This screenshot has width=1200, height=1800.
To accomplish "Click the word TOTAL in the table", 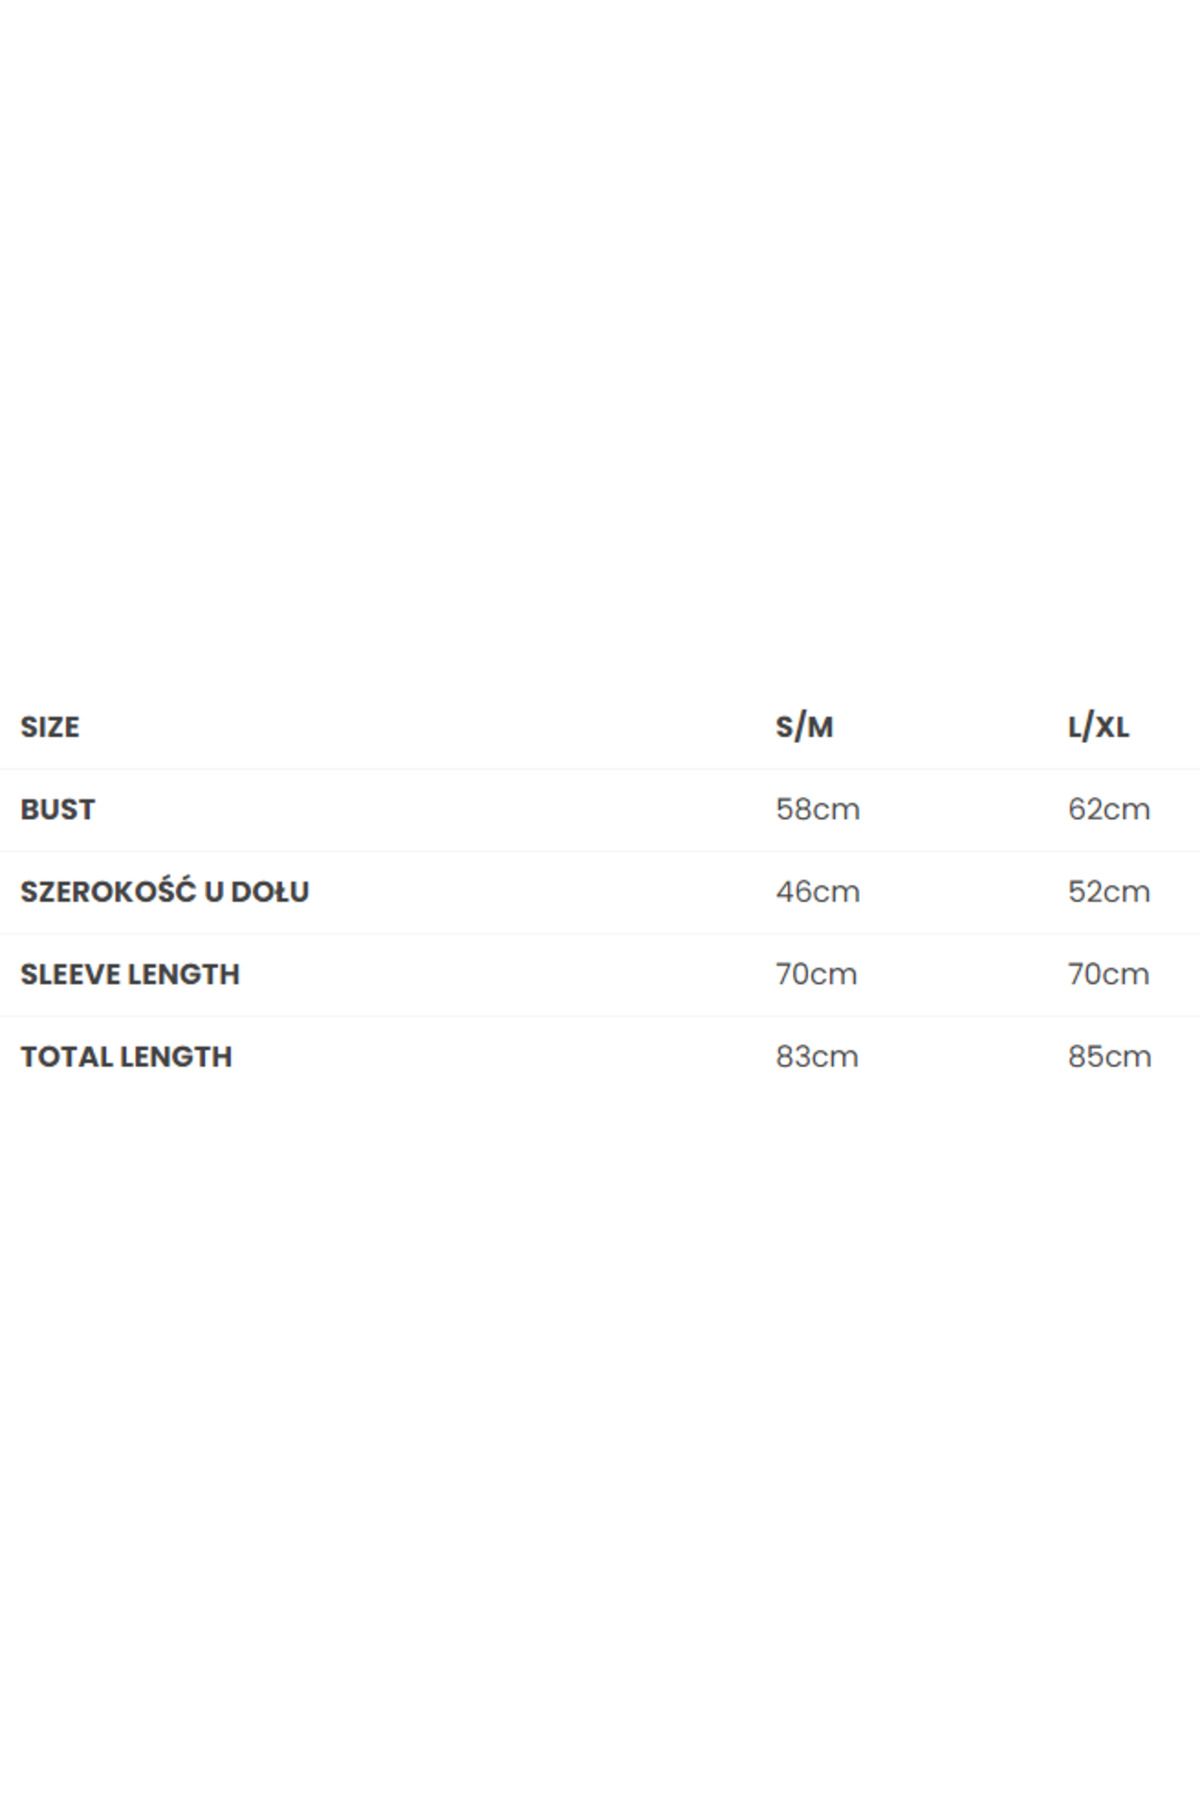I will pyautogui.click(x=66, y=1056).
